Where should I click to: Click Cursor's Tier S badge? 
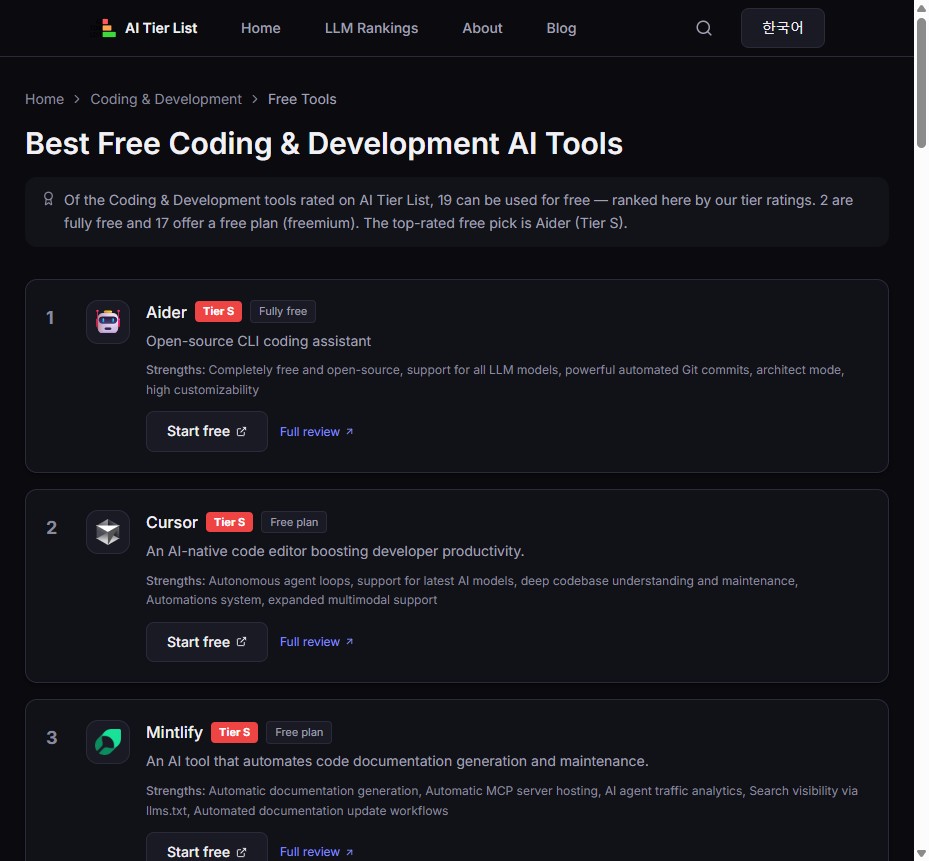[x=229, y=522]
